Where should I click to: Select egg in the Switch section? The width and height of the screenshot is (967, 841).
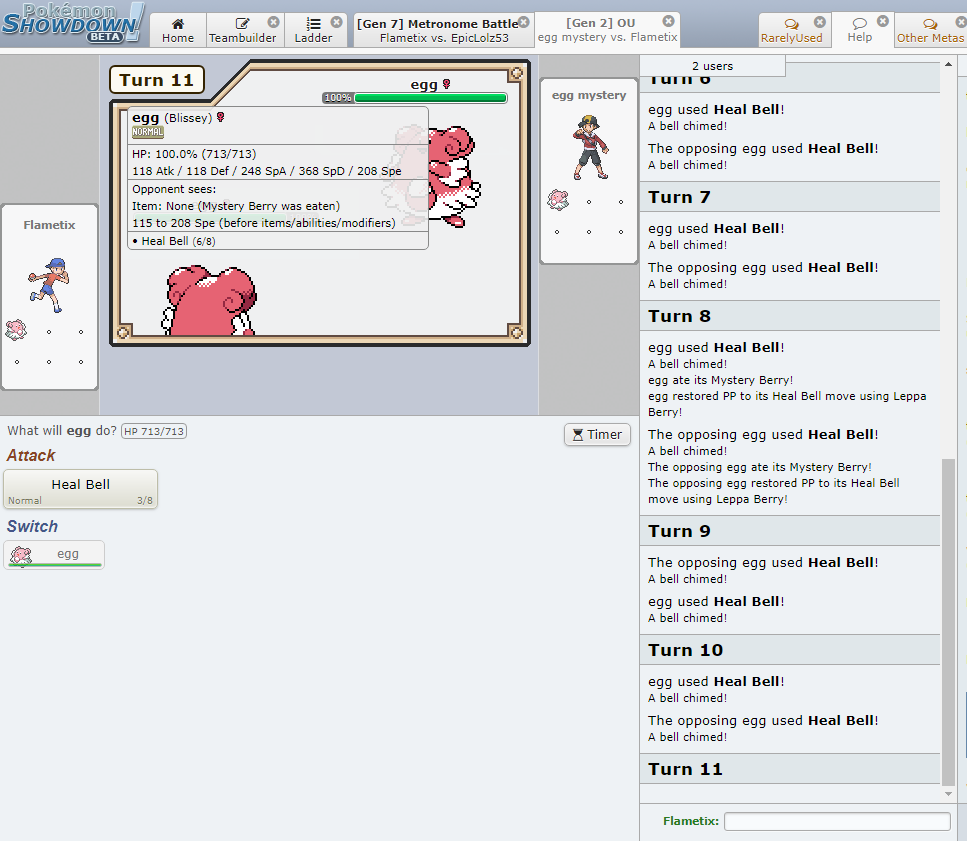click(x=54, y=555)
